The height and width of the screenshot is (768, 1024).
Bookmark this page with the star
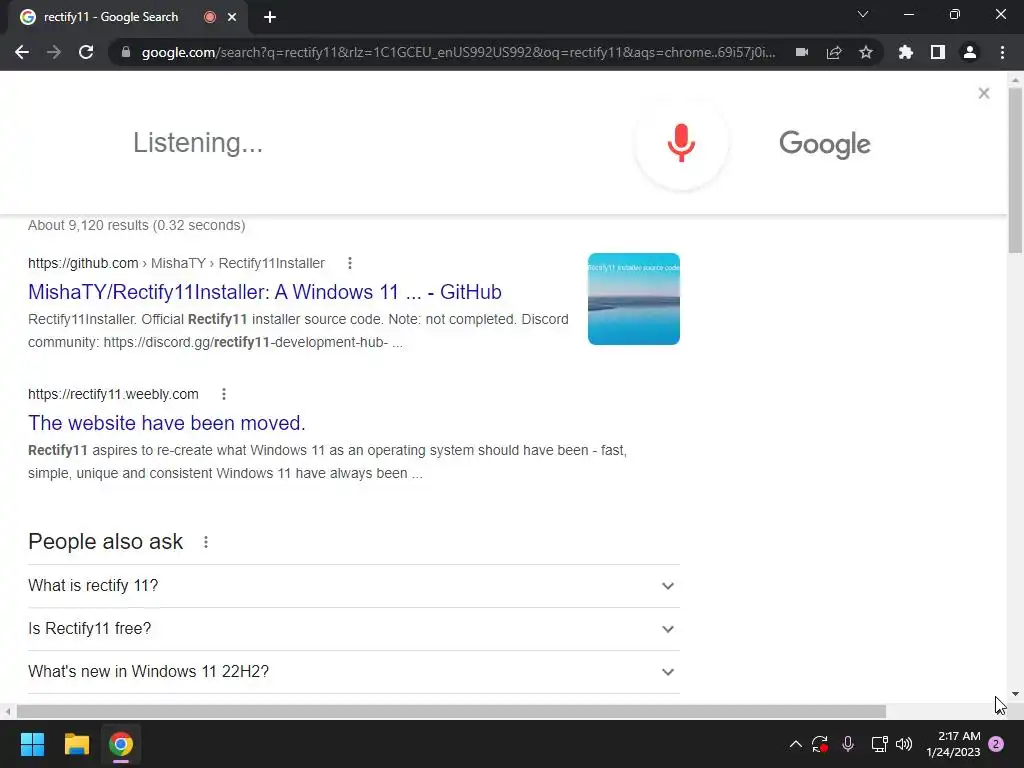(x=866, y=52)
